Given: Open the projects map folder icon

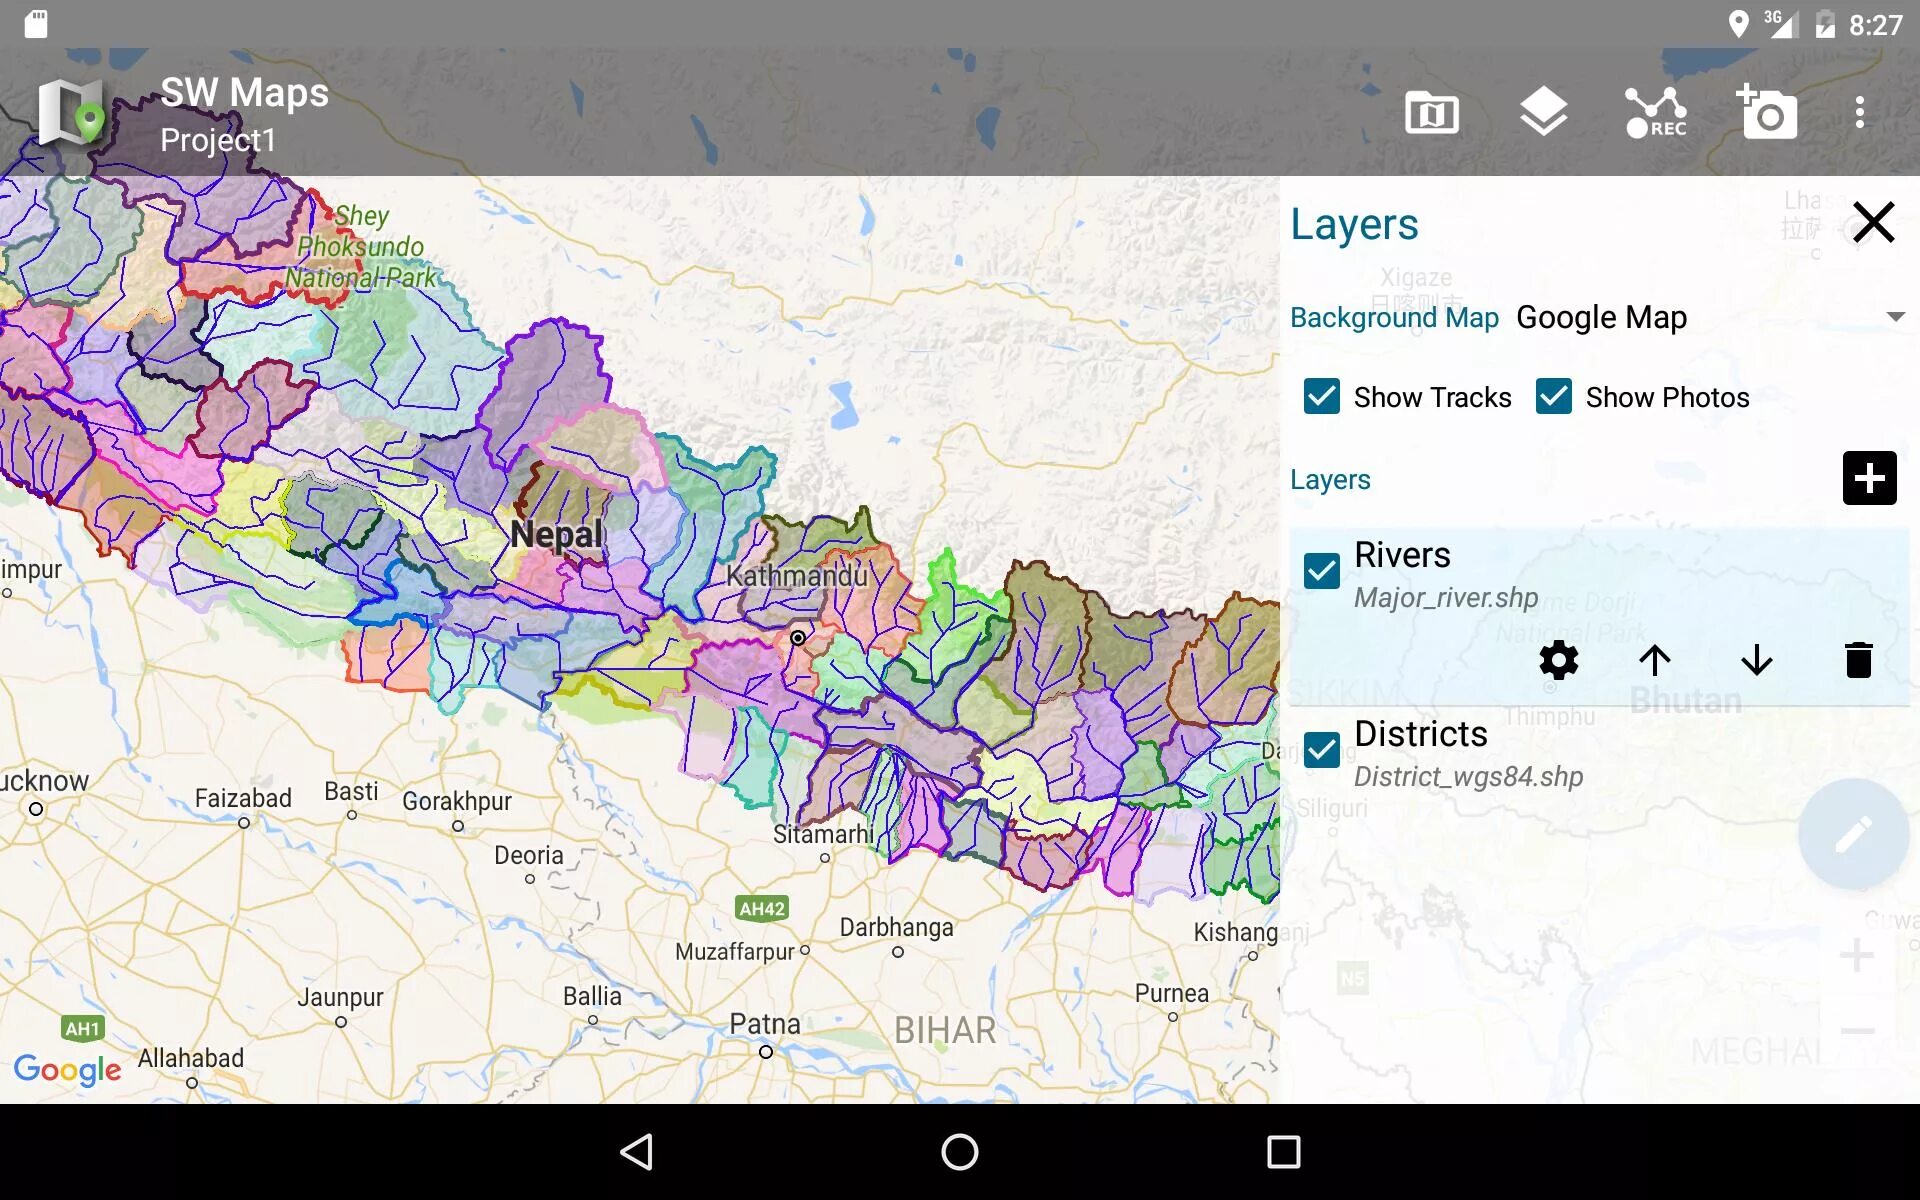Looking at the screenshot, I should coord(1431,113).
